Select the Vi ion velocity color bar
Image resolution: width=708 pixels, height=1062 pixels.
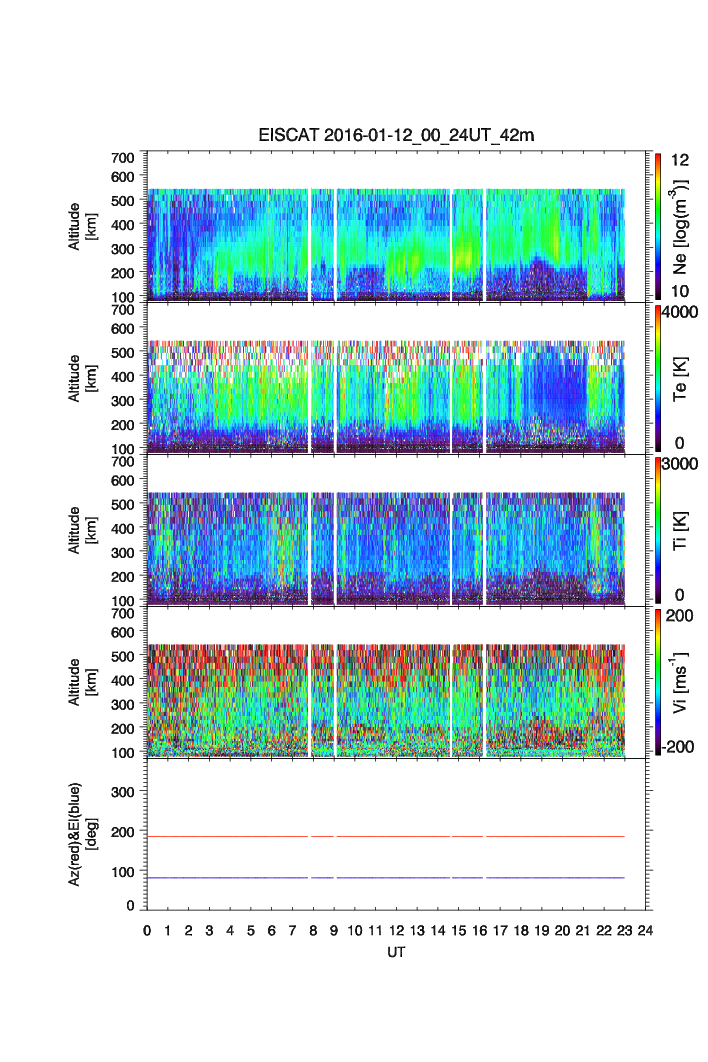[x=658, y=681]
